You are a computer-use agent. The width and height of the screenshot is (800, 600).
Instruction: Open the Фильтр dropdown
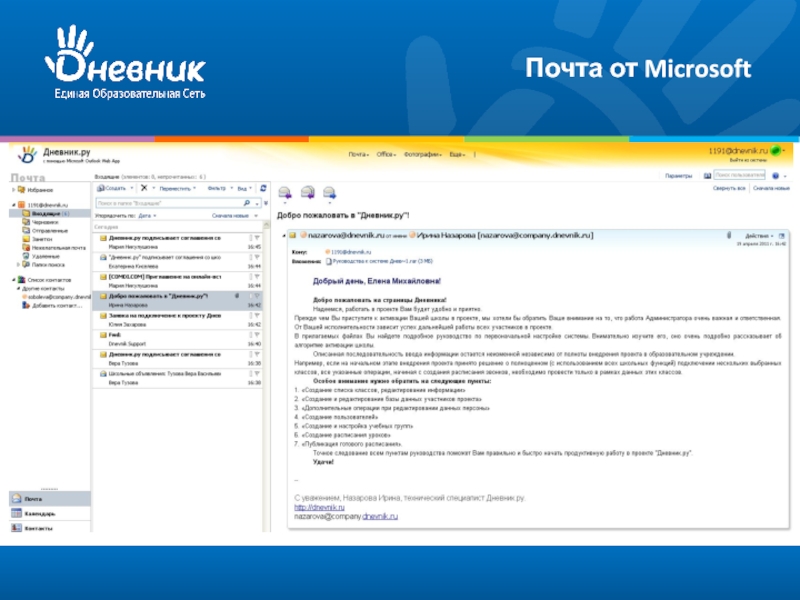pos(220,188)
